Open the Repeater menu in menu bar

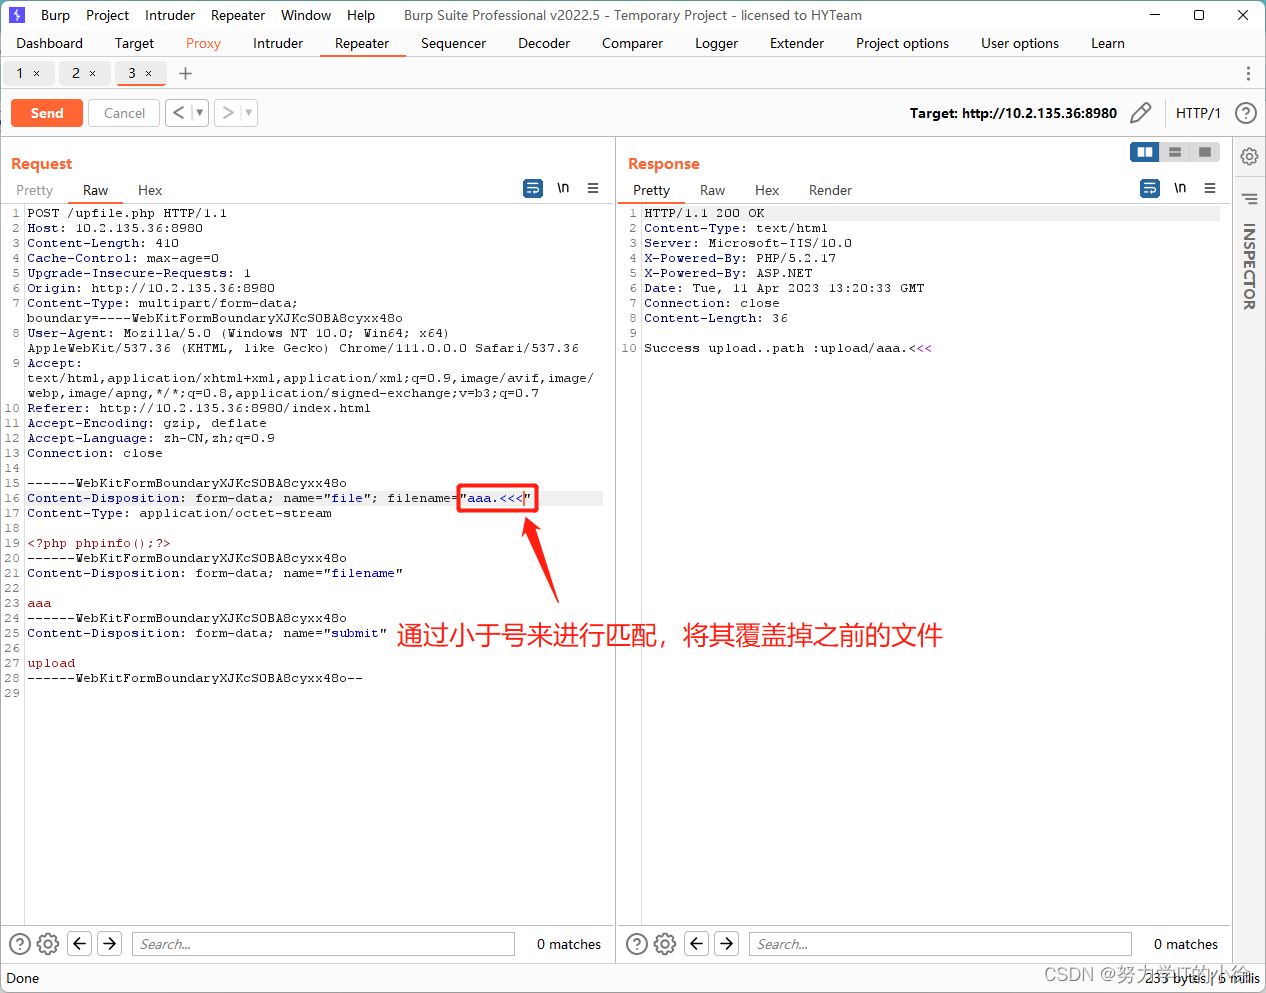tap(238, 15)
